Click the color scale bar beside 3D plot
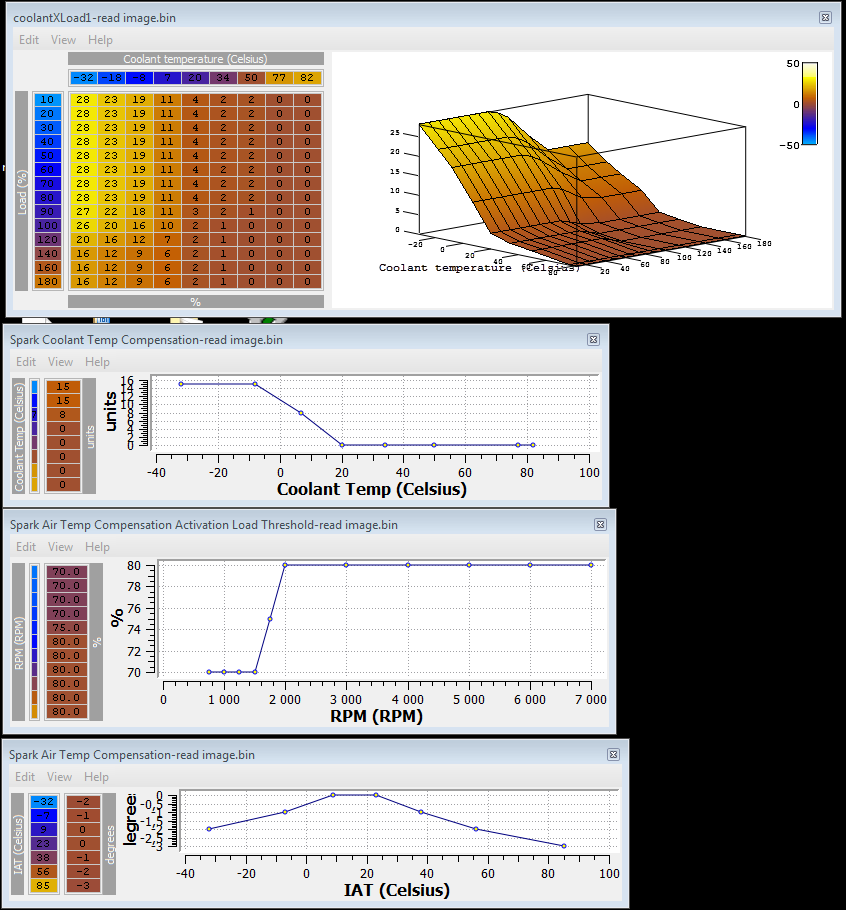Screen dimensions: 846x910 (x=810, y=103)
